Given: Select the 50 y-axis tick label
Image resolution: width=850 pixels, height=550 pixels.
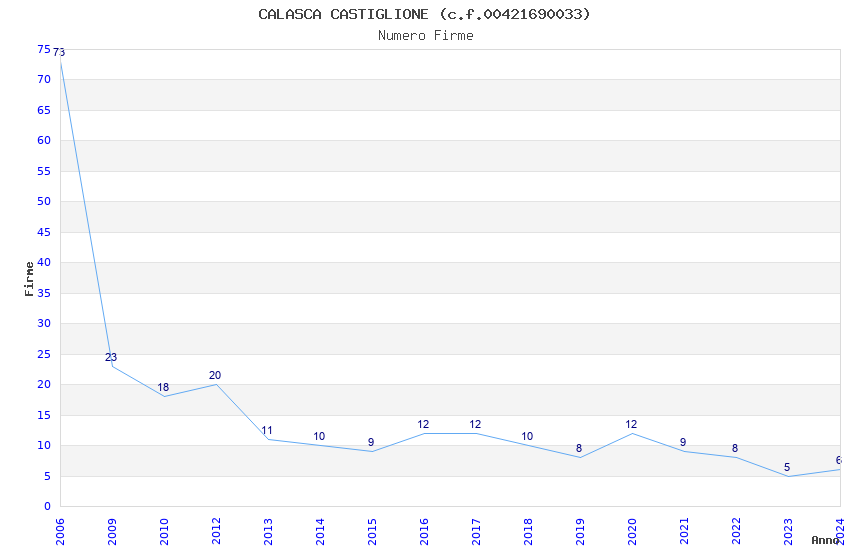Looking at the screenshot, I should (x=44, y=201).
